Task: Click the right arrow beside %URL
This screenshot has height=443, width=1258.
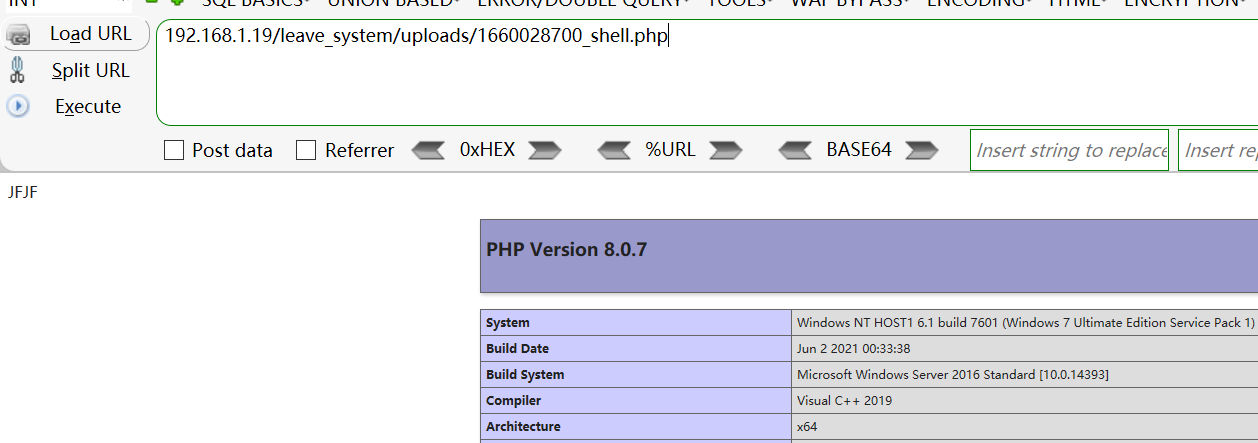Action: pos(725,150)
